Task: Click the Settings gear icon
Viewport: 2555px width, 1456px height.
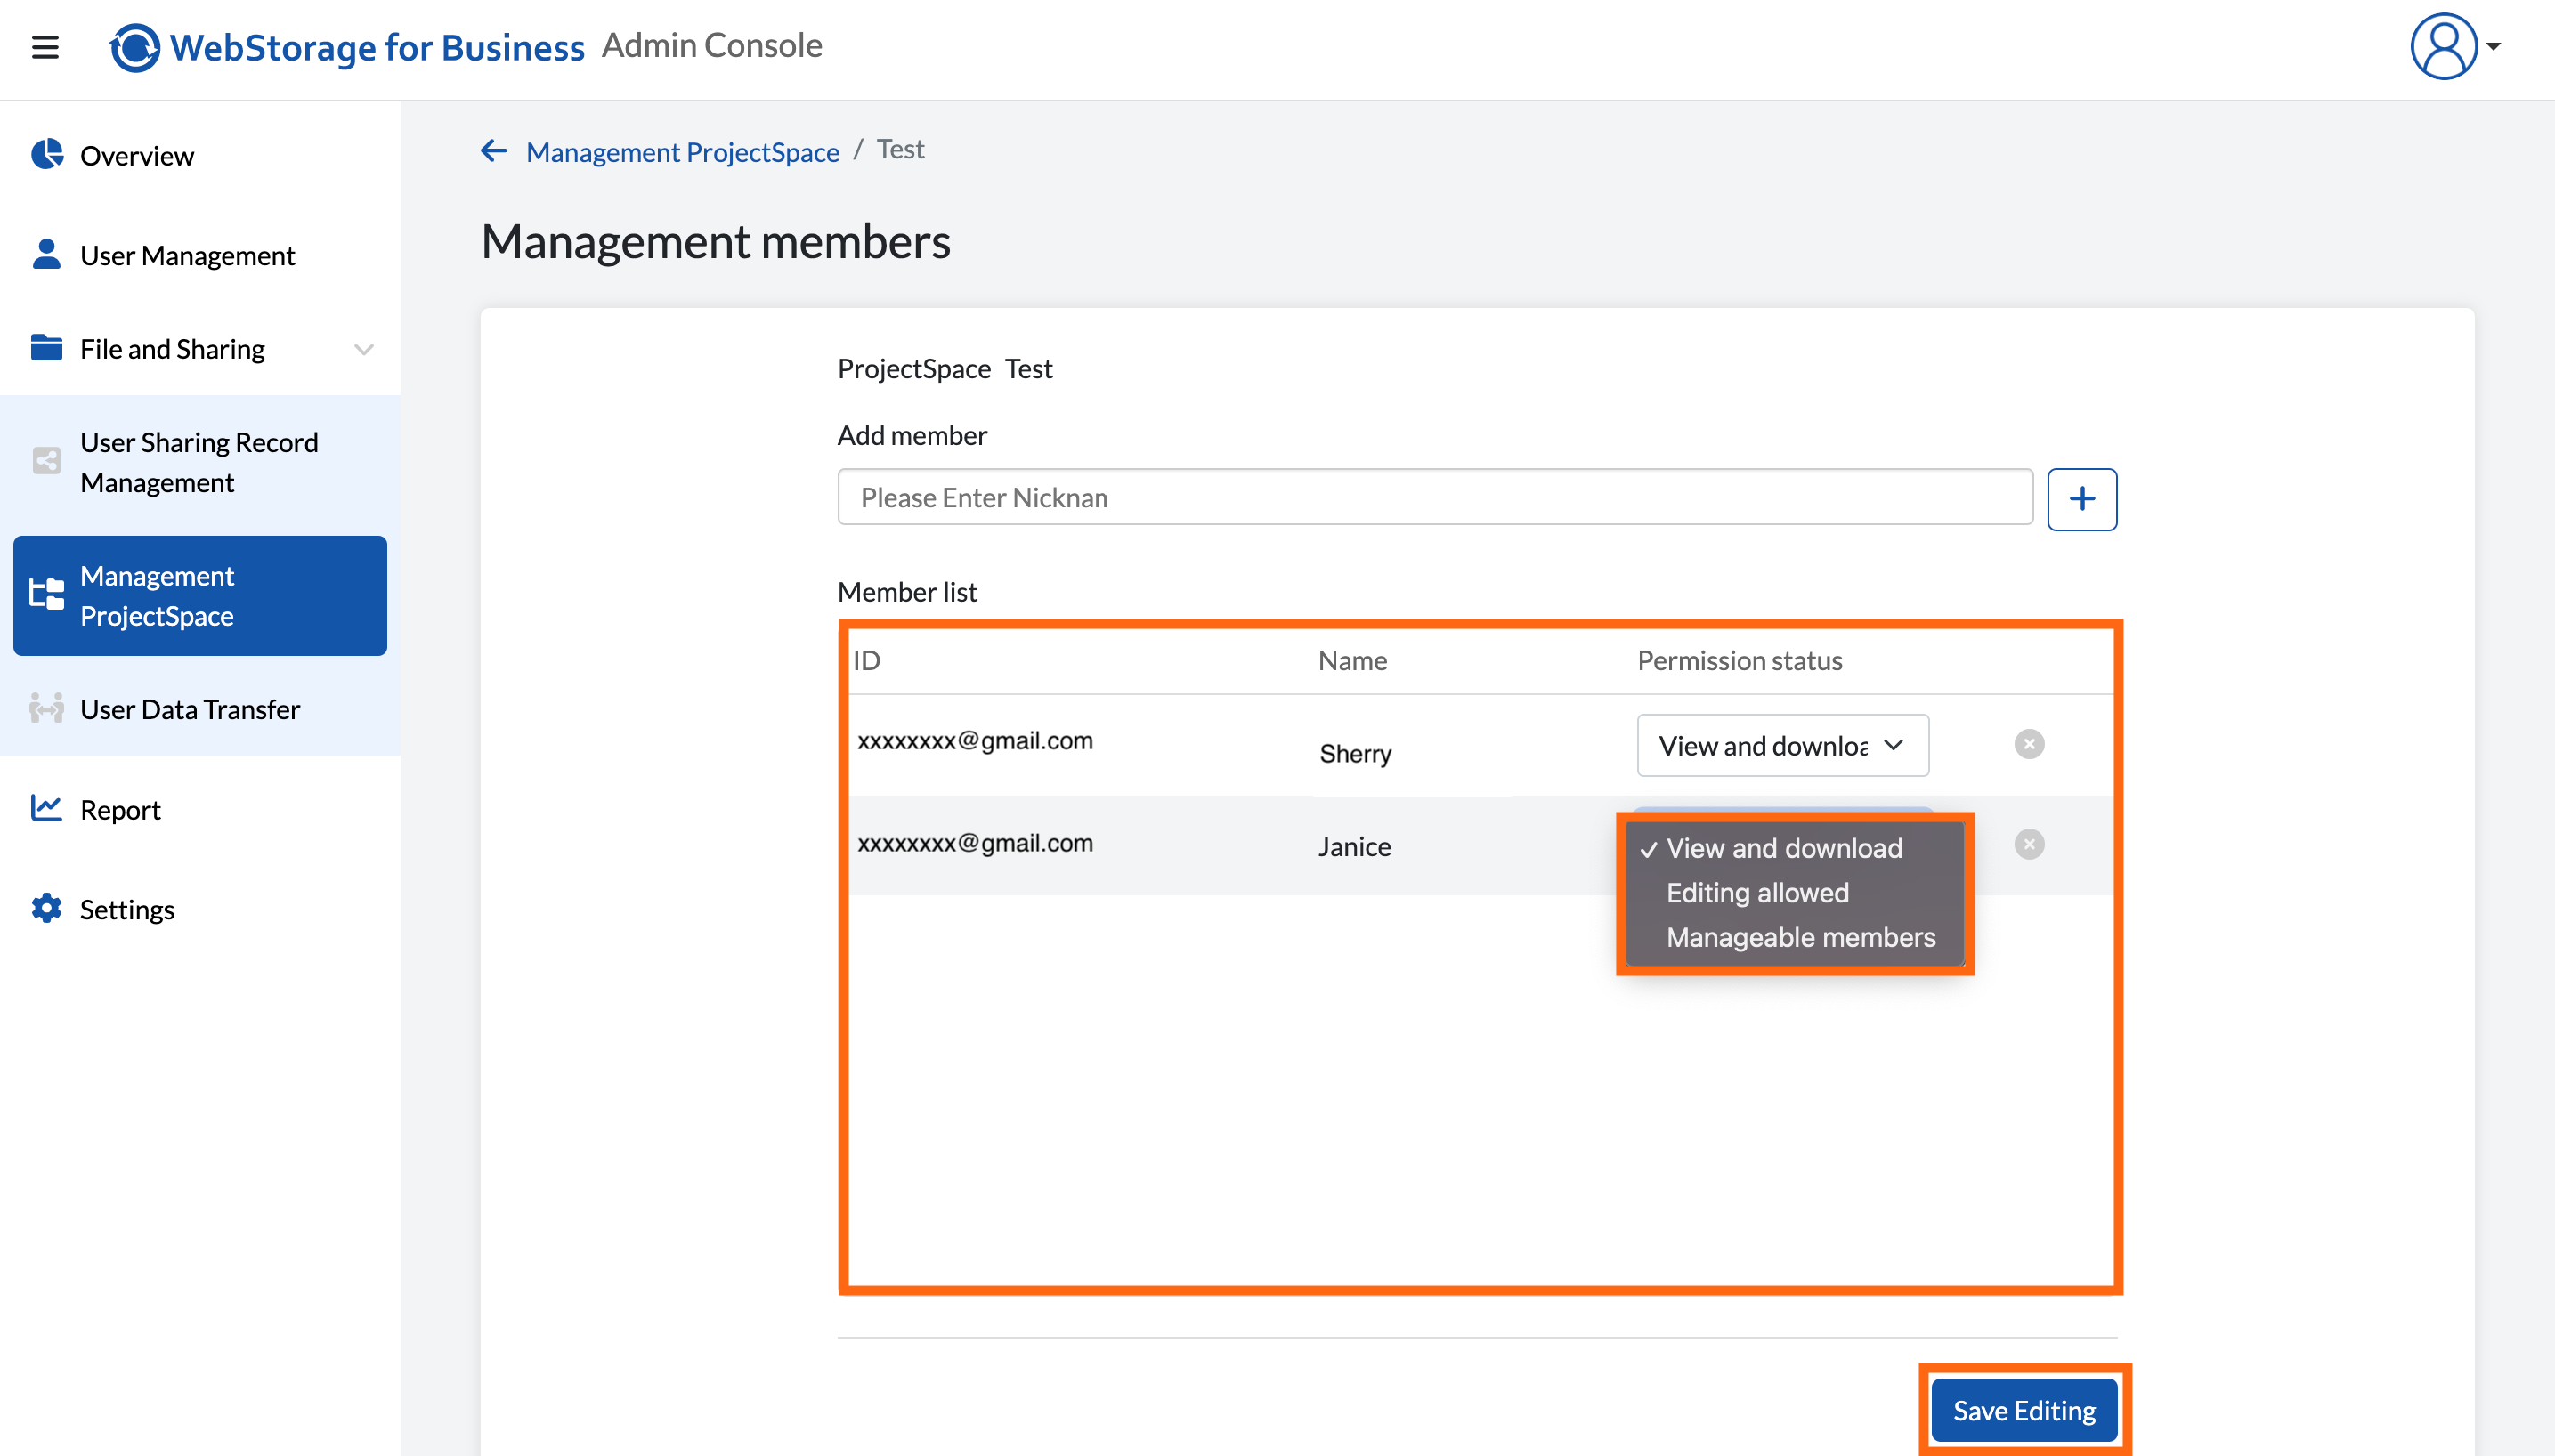Action: [x=46, y=908]
